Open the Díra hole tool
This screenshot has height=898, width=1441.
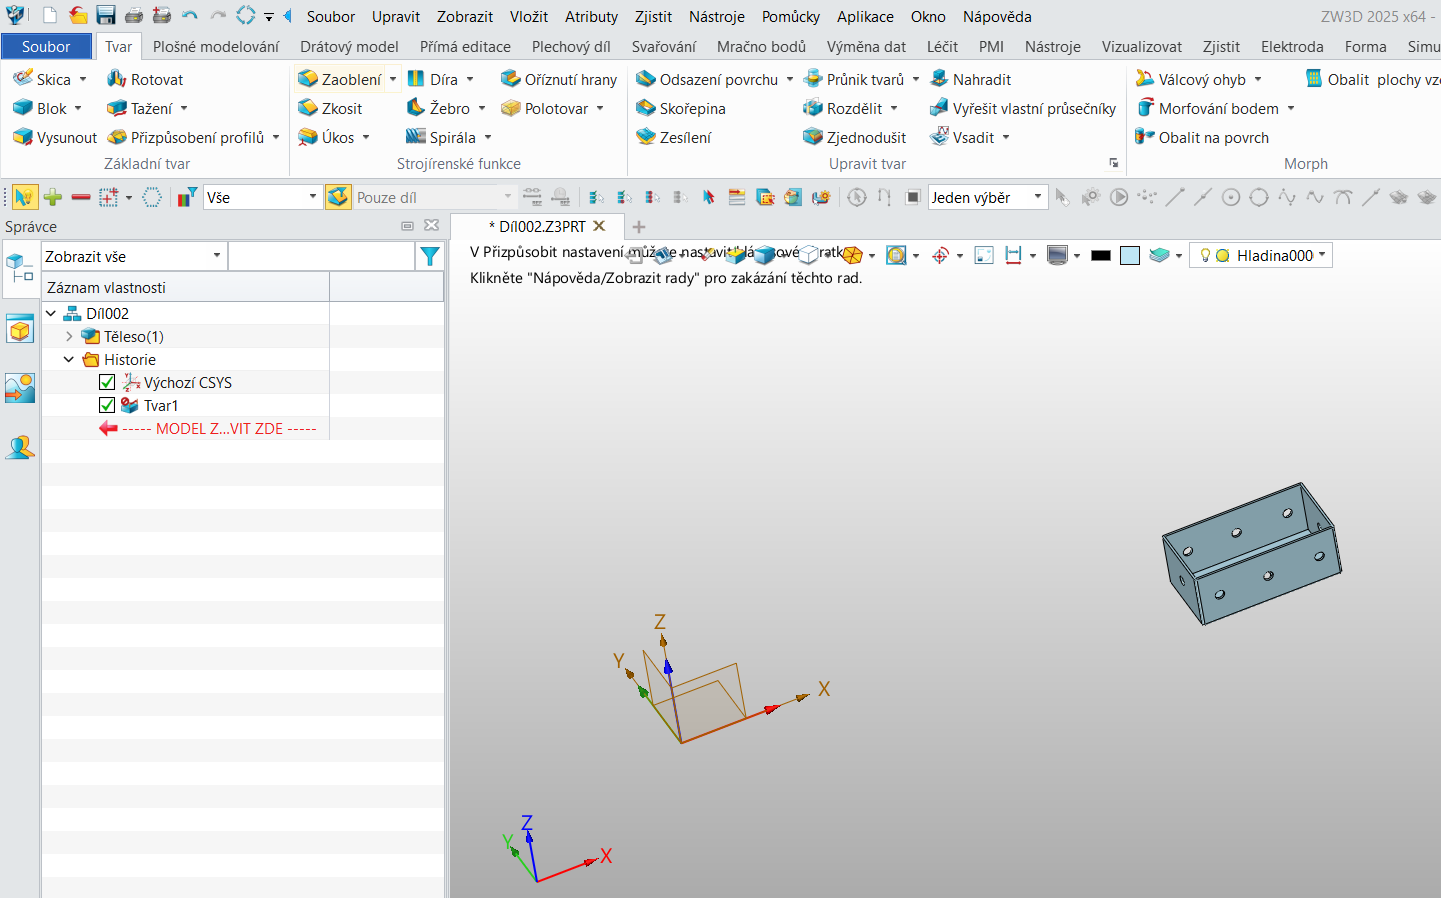coord(432,79)
